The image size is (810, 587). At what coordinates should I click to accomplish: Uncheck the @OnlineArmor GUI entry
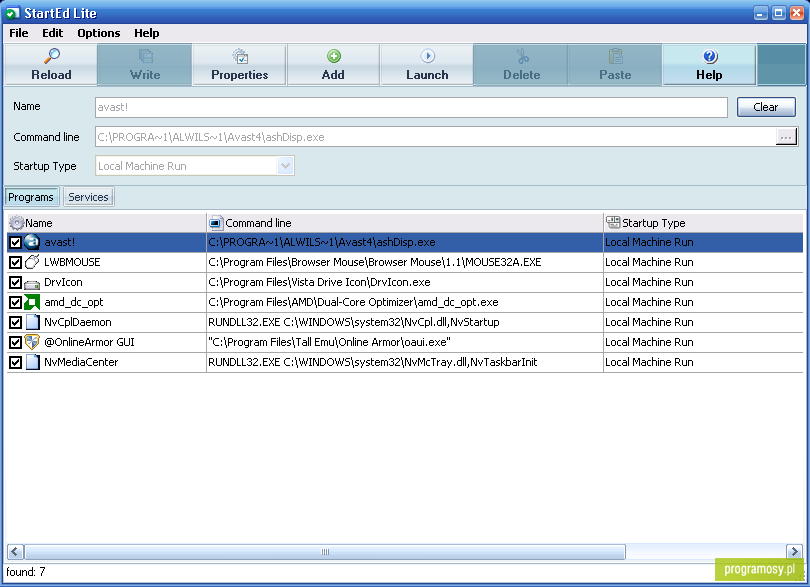tap(15, 343)
